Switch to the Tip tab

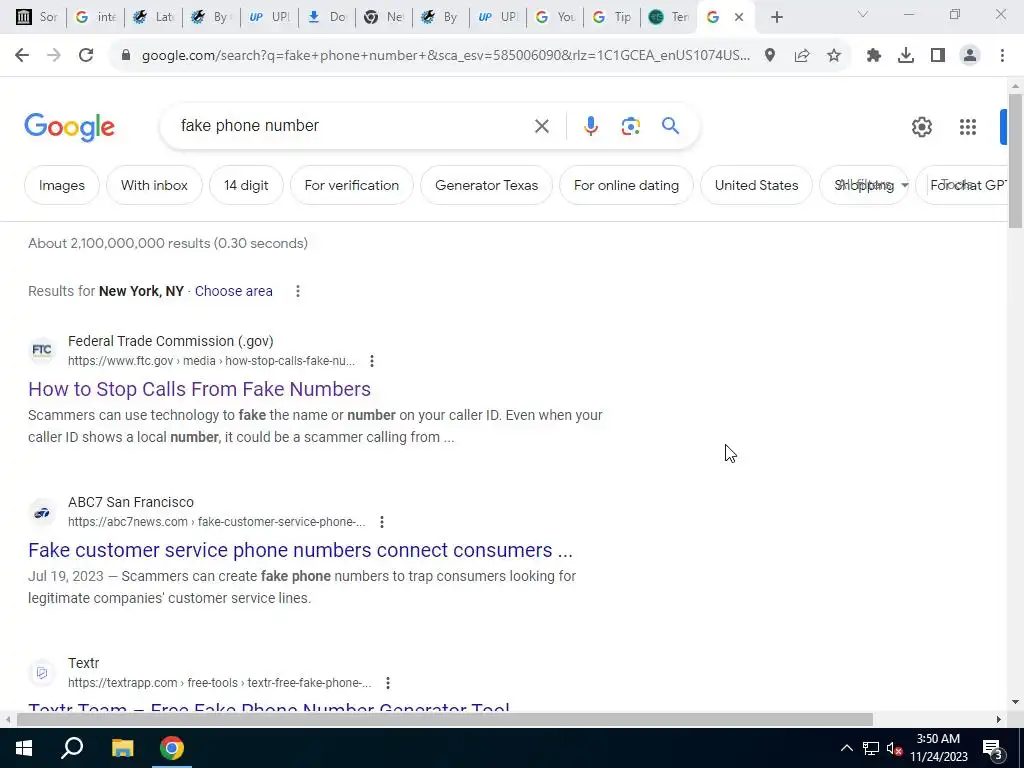pyautogui.click(x=612, y=18)
